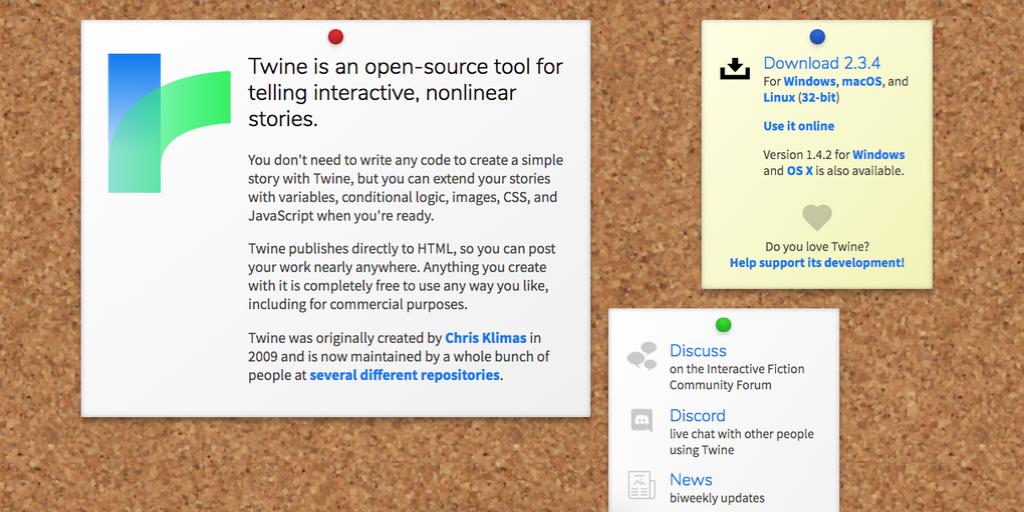Viewport: 1024px width, 512px height.
Task: Open the News link
Action: point(690,479)
